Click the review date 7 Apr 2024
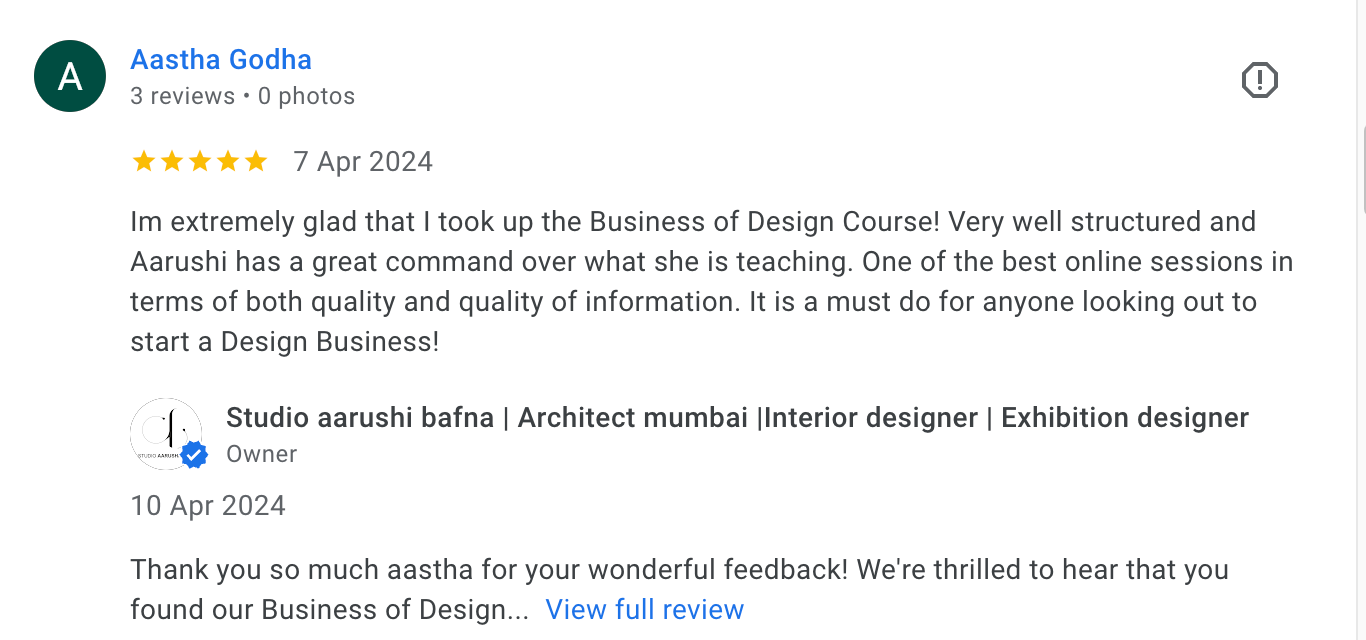The width and height of the screenshot is (1366, 640). click(363, 162)
